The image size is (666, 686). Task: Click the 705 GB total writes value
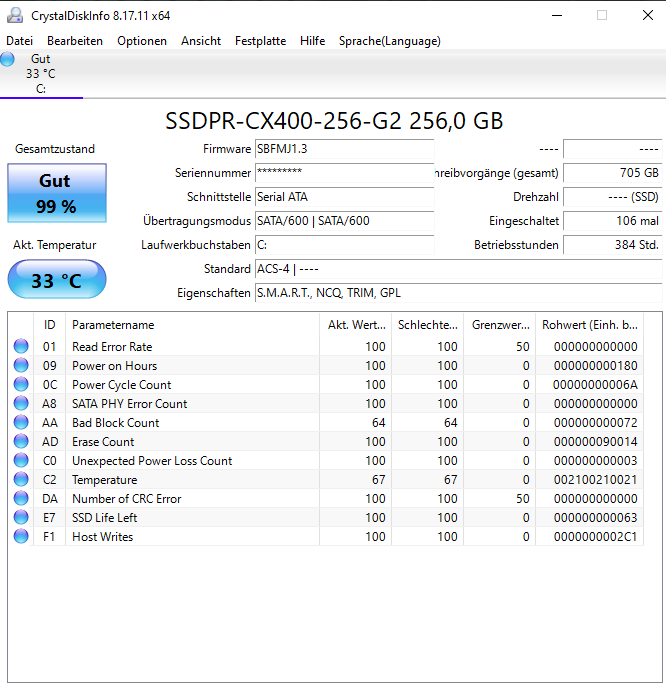pos(613,173)
